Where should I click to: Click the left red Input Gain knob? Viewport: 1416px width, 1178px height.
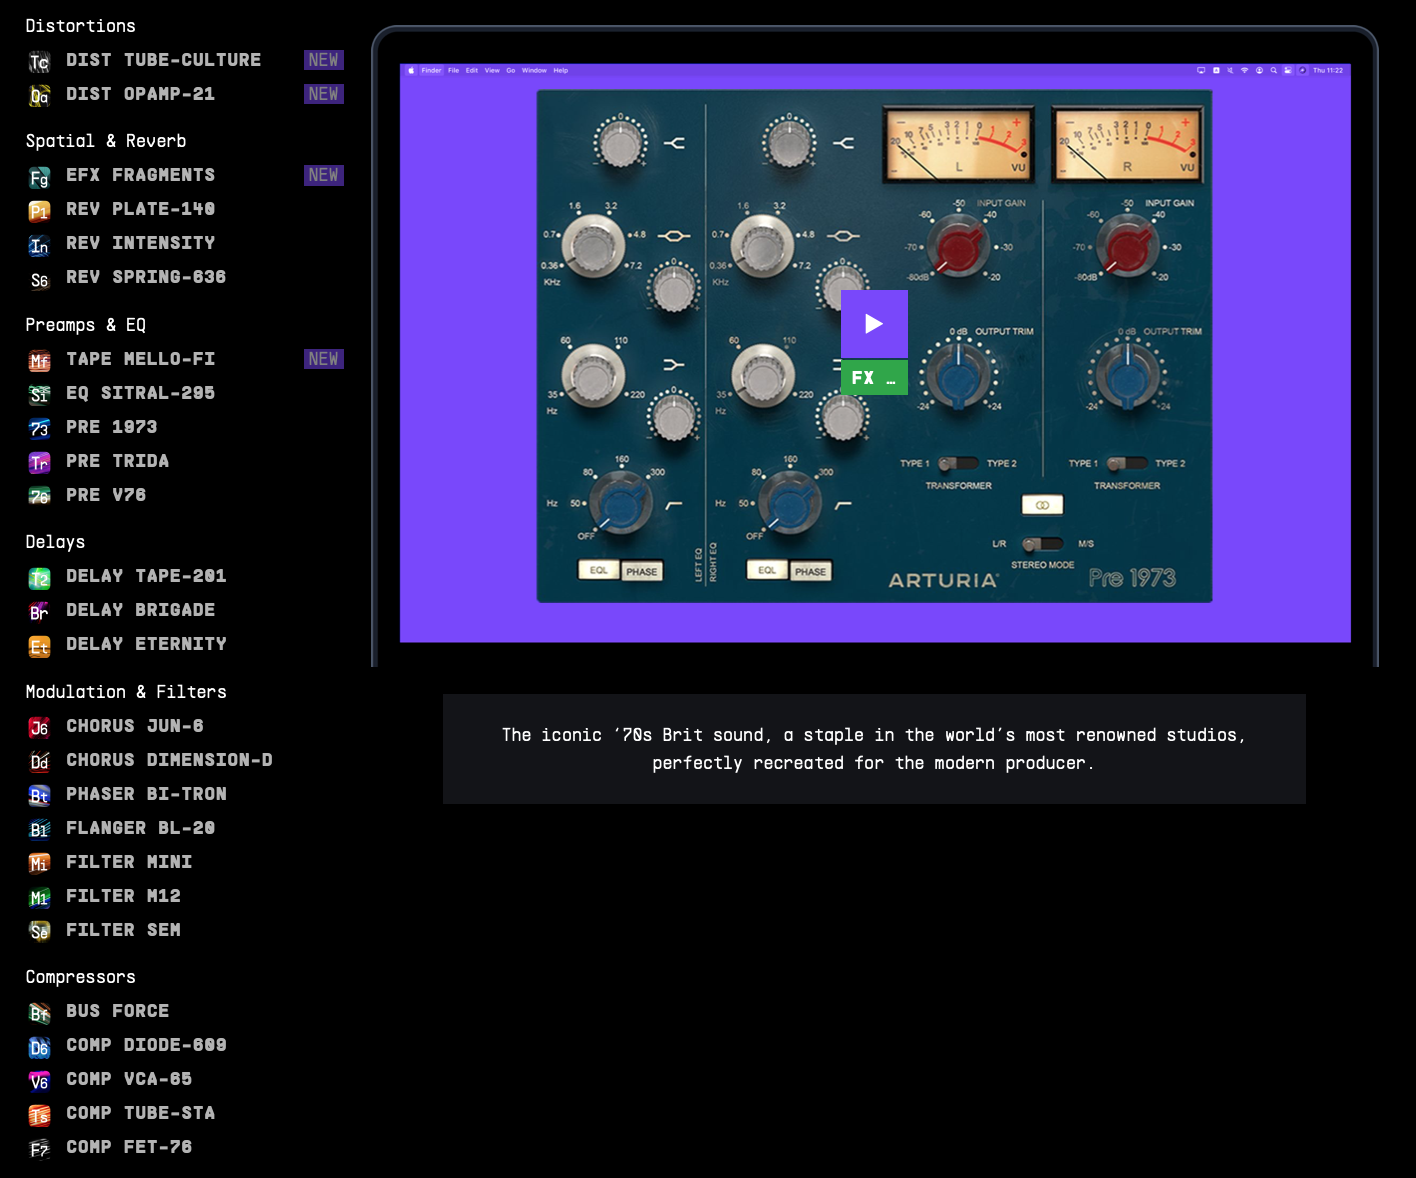(956, 246)
